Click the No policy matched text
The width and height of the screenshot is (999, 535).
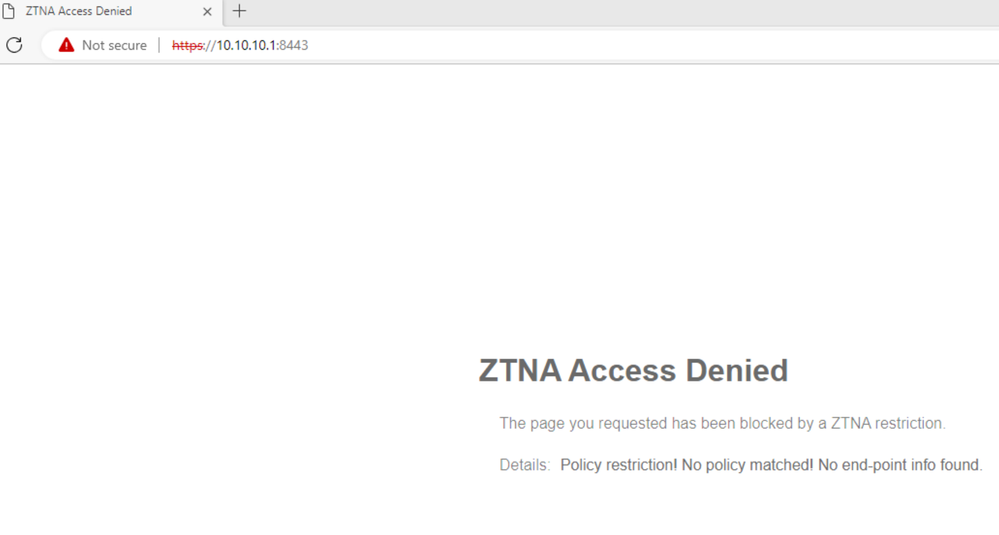(x=747, y=465)
